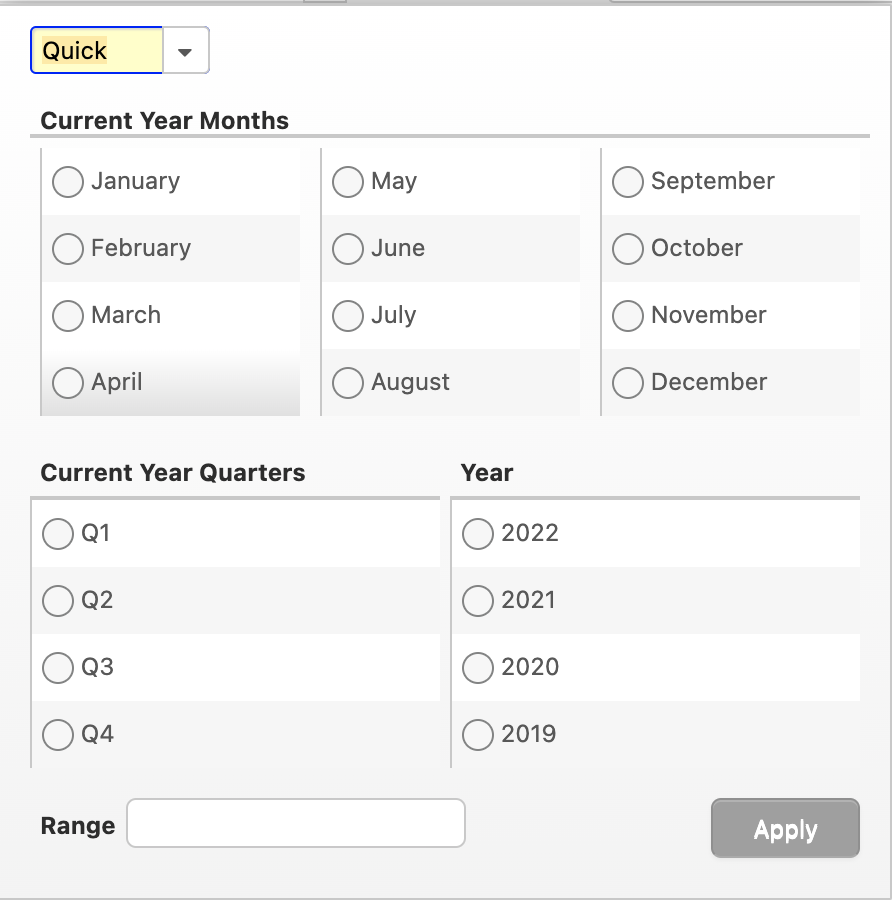
Task: Select the January radio button
Action: [x=68, y=182]
